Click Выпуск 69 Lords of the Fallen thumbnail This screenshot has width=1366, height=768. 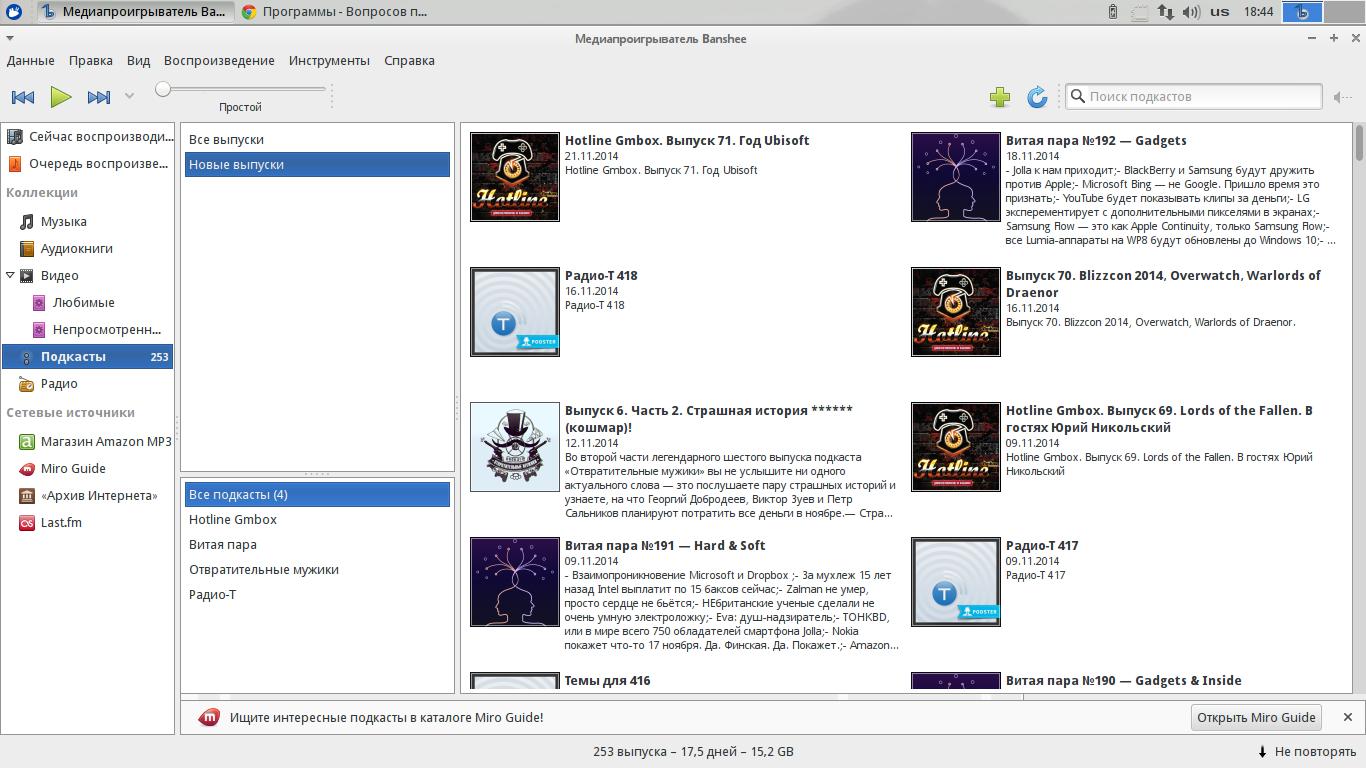[956, 447]
